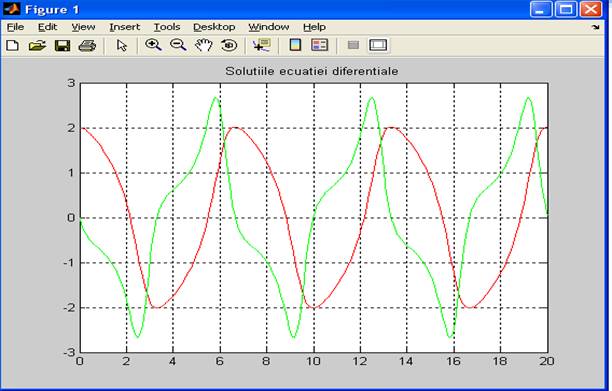The height and width of the screenshot is (391, 612).
Task: Expand the Desktop menu
Action: [214, 27]
